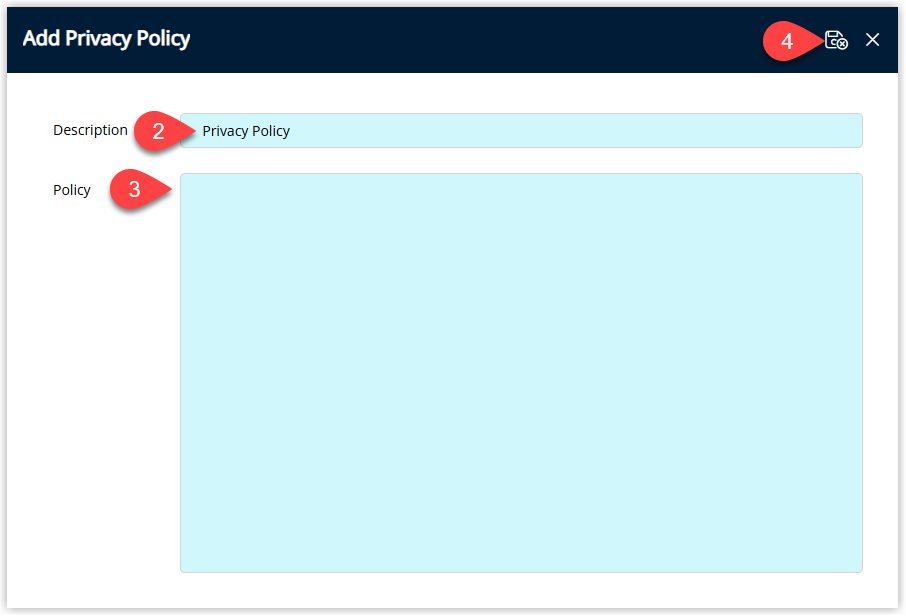Click inside the large Policy text area
The height and width of the screenshot is (616, 906).
pos(521,373)
